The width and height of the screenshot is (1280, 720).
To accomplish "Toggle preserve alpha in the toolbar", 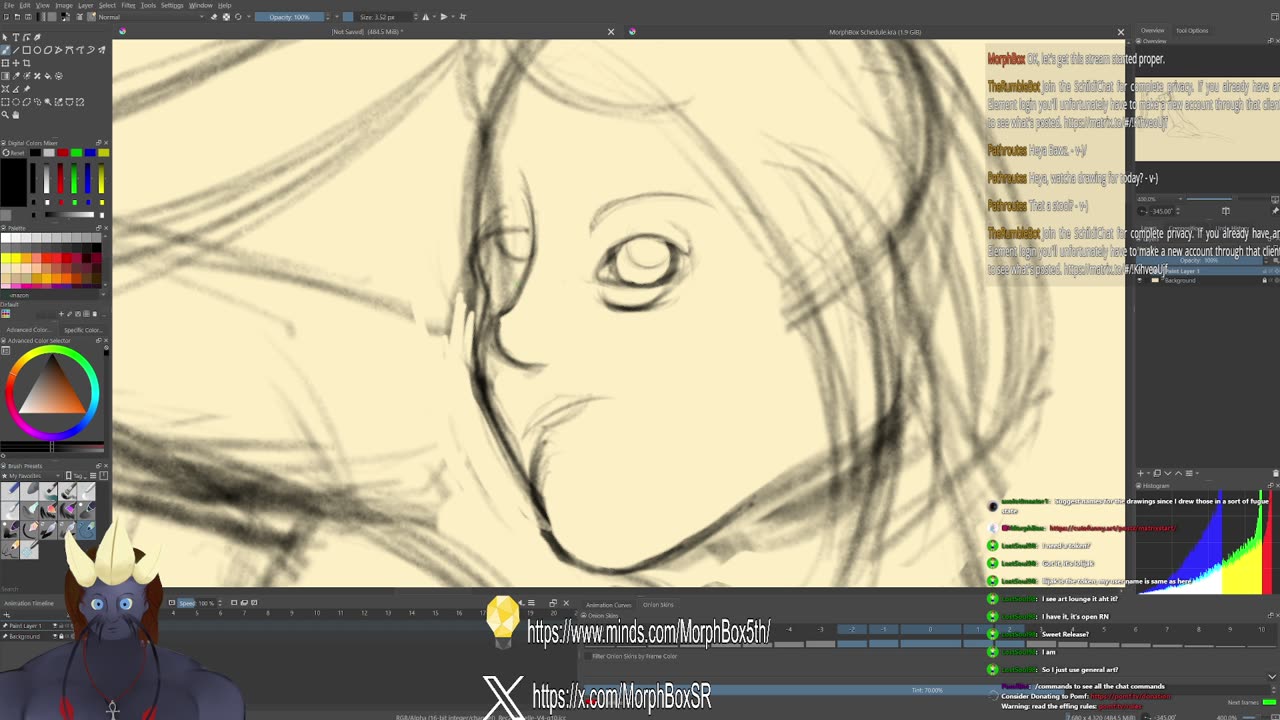I will pyautogui.click(x=226, y=17).
